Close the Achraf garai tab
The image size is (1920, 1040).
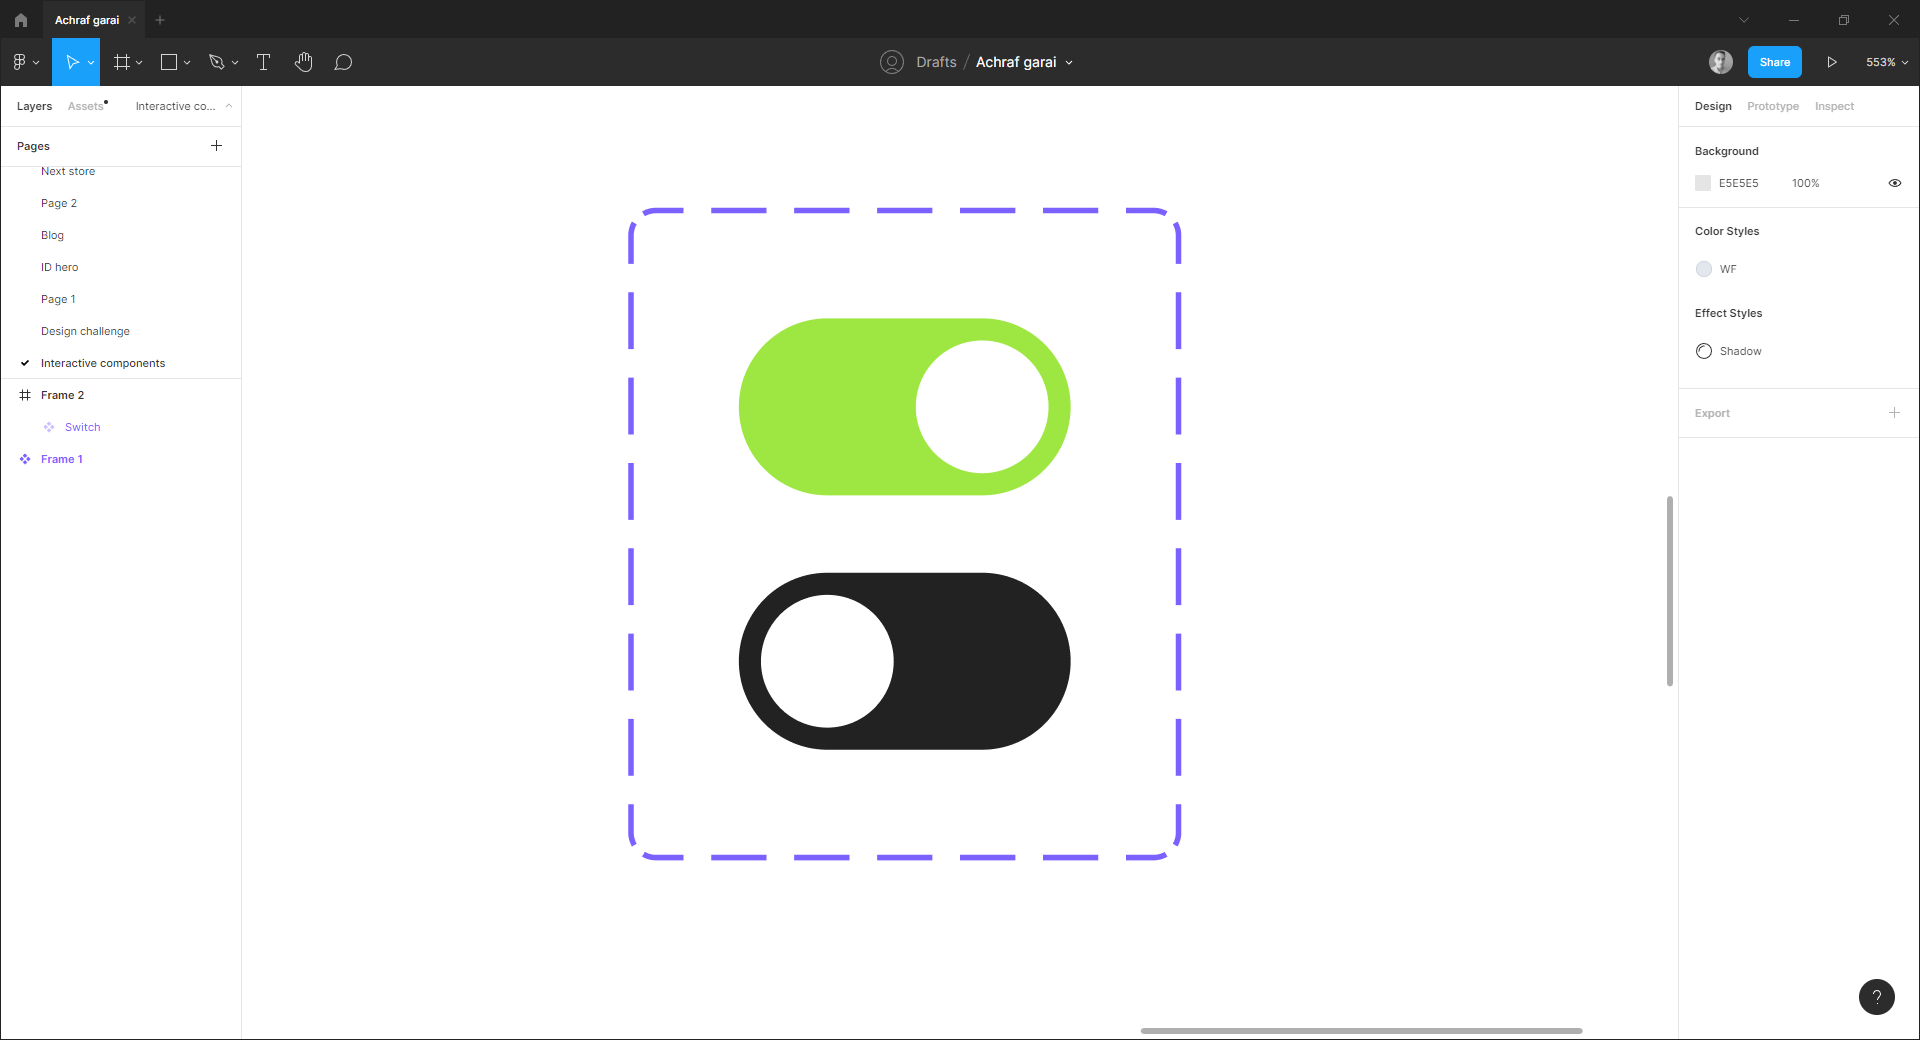pos(132,20)
